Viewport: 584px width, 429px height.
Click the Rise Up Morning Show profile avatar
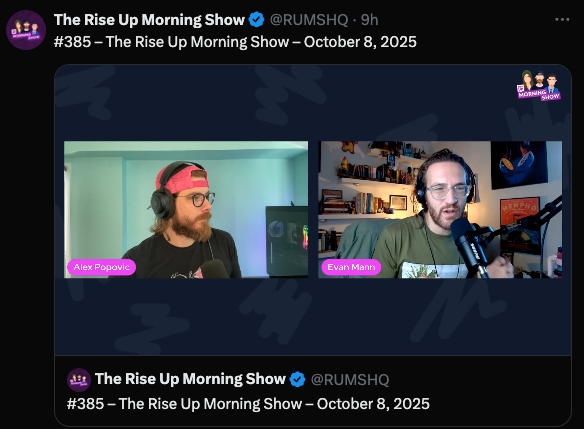[x=26, y=30]
